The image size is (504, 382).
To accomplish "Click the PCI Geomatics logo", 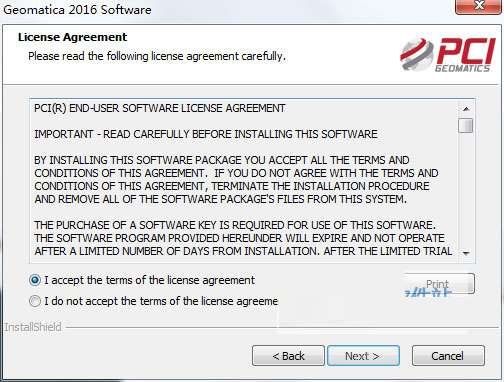I will 448,55.
